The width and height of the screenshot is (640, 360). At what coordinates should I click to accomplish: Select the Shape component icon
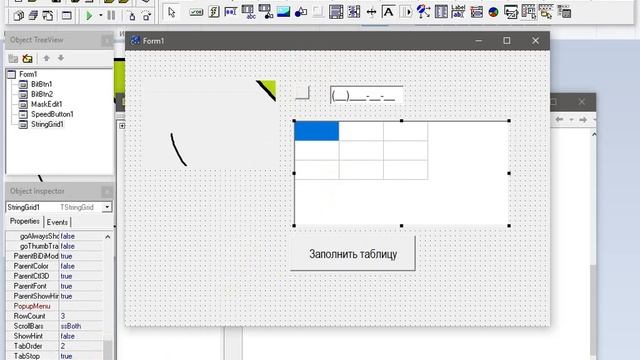tap(301, 12)
